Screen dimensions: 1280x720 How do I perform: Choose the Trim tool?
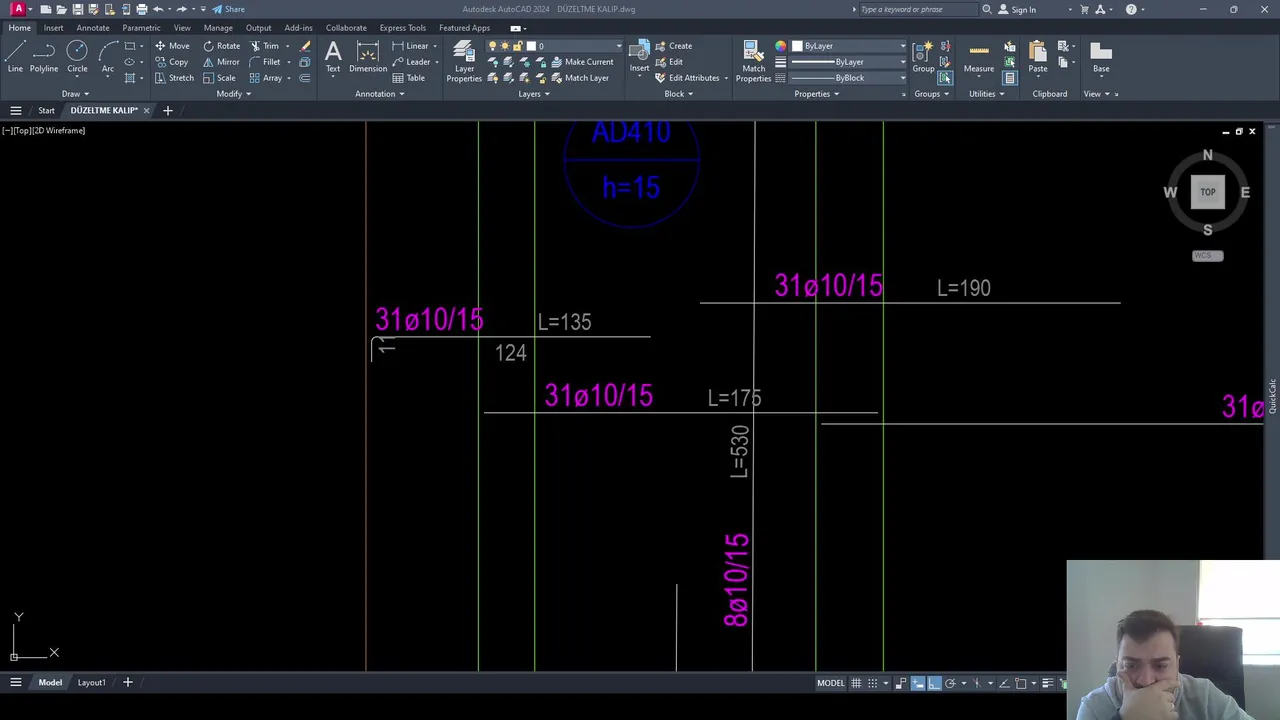(265, 46)
